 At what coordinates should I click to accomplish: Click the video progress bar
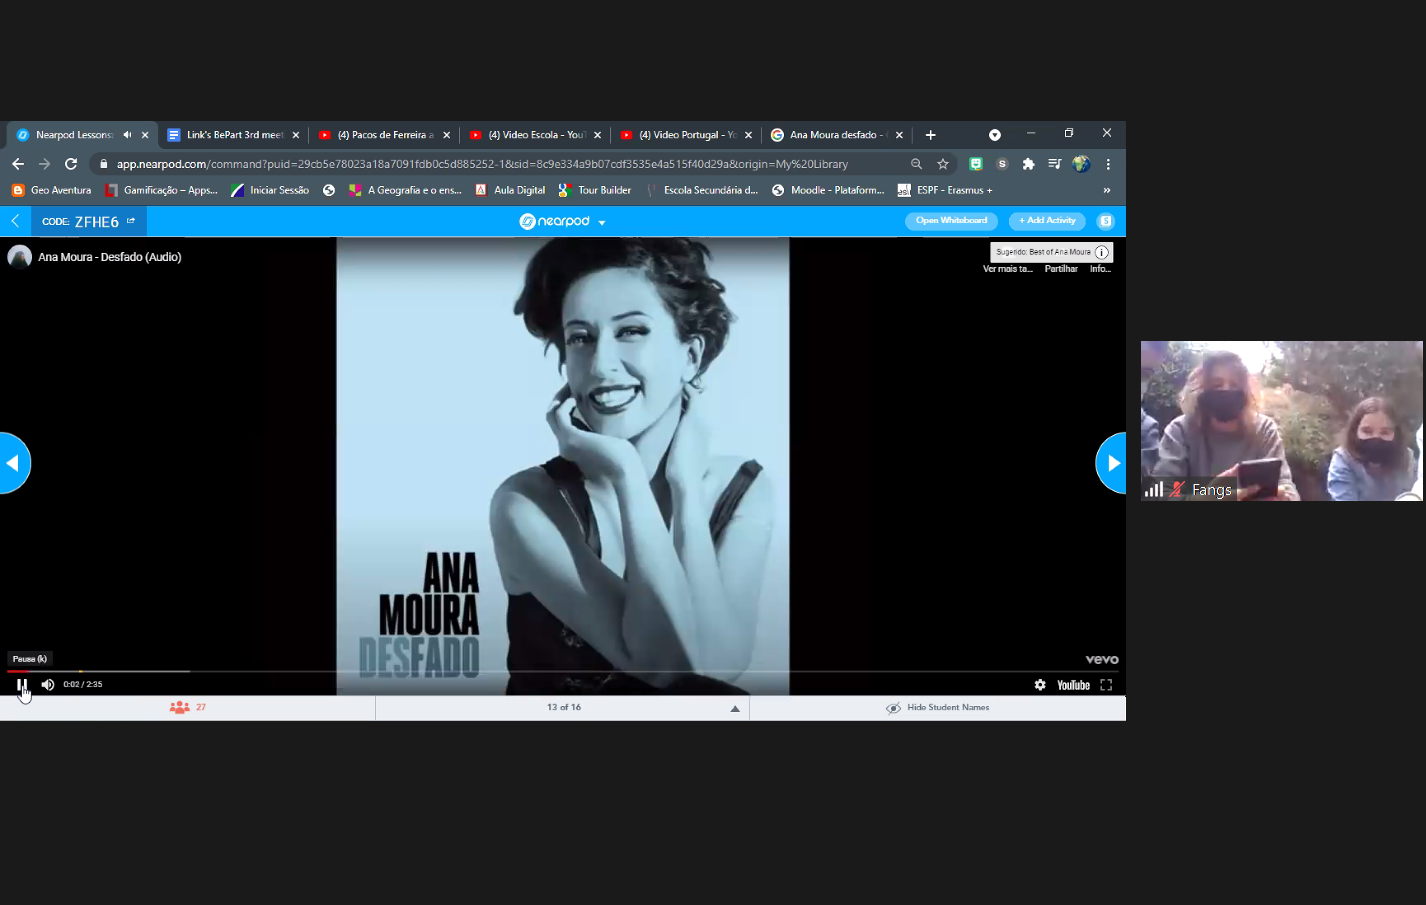563,671
